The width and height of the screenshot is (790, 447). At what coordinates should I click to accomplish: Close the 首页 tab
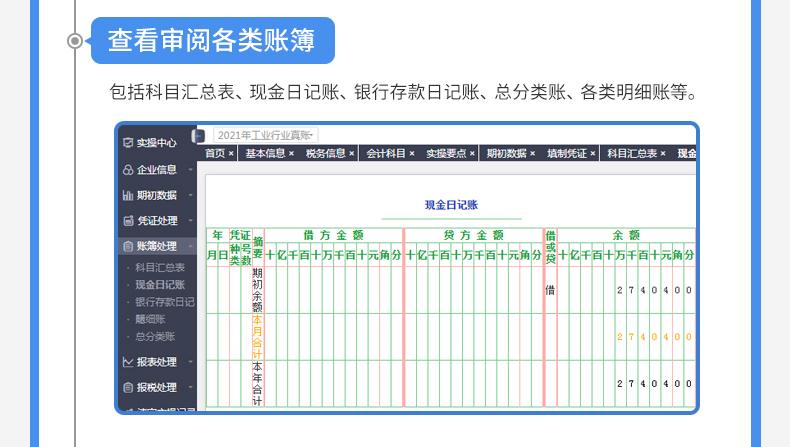tap(231, 154)
